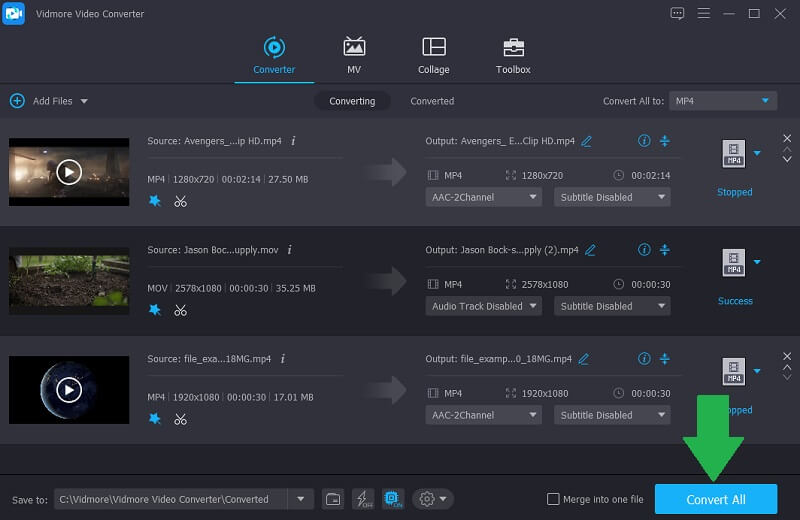The image size is (800, 520).
Task: Rename the Avengers output file with pencil
Action: tap(587, 141)
